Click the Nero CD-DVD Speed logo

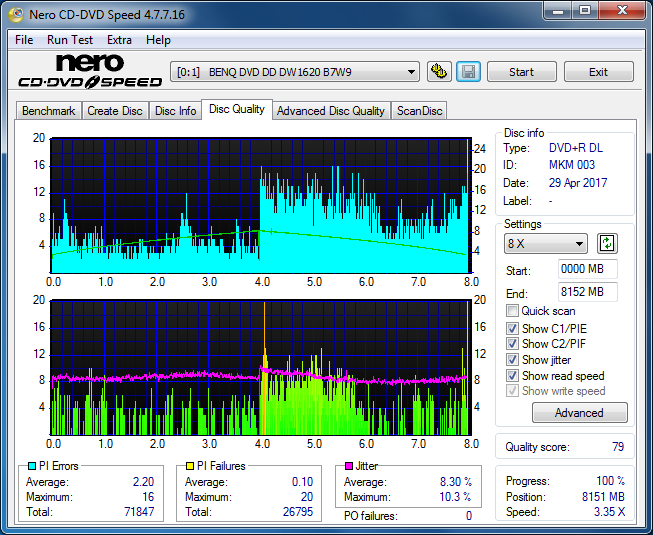click(90, 71)
